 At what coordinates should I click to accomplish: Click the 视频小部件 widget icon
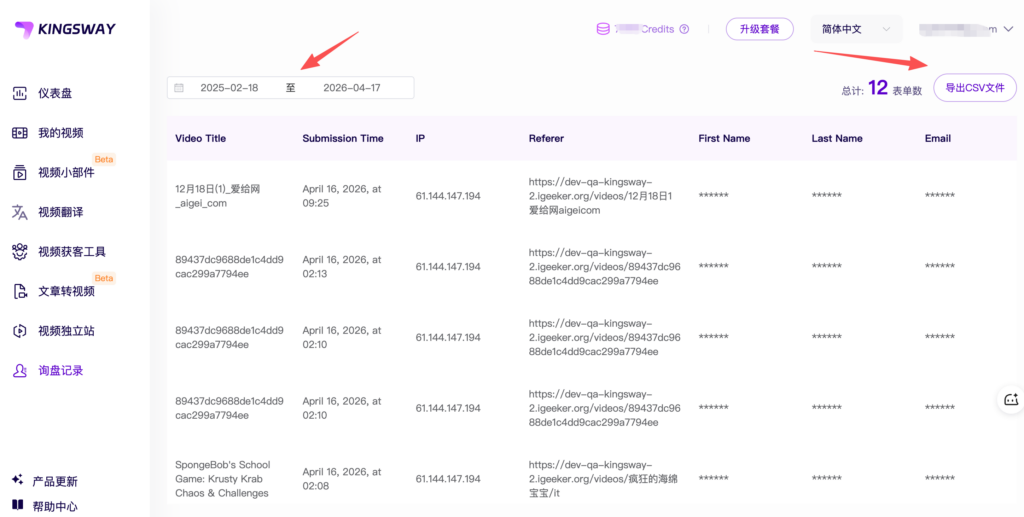19,172
